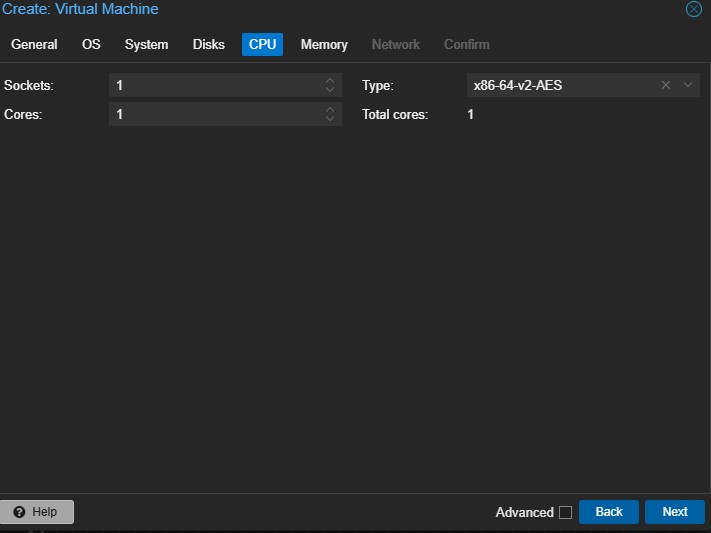Click the Cores label

pyautogui.click(x=23, y=114)
